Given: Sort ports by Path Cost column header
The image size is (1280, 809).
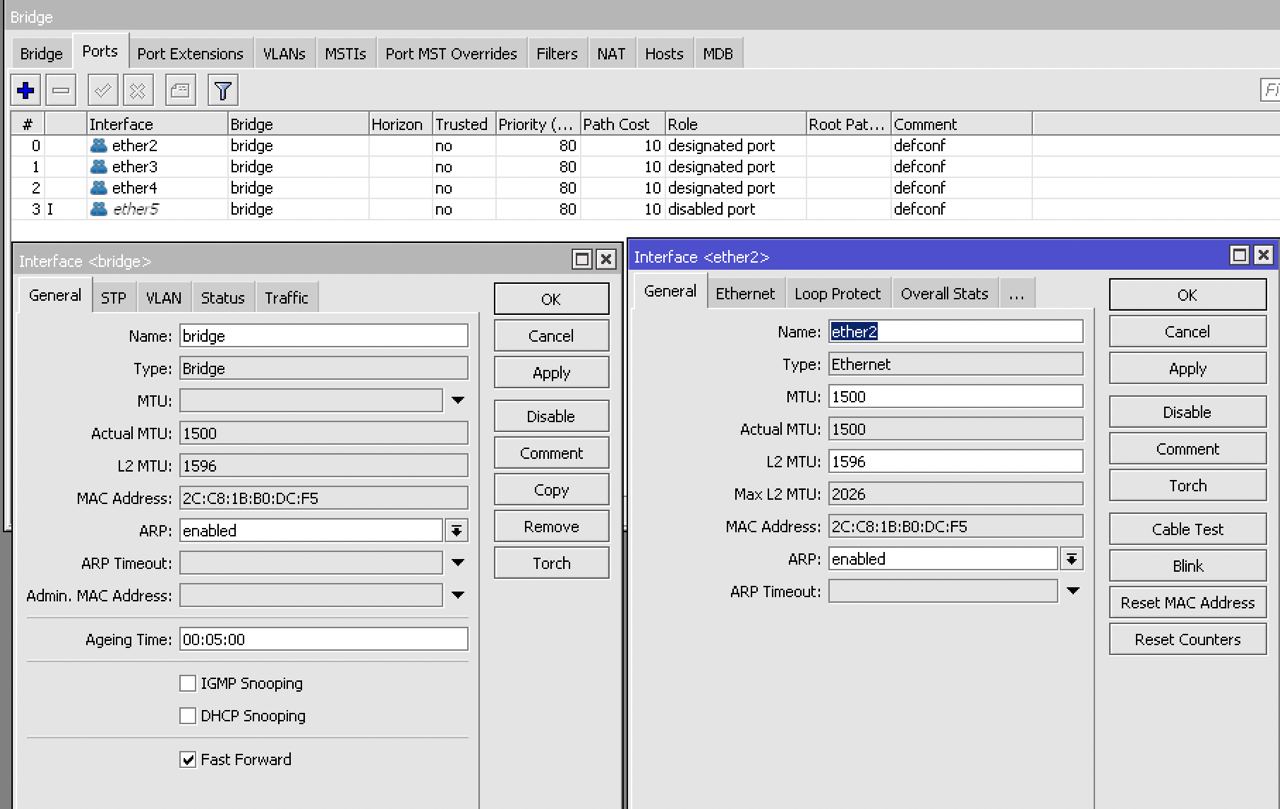Looking at the screenshot, I should coord(622,124).
